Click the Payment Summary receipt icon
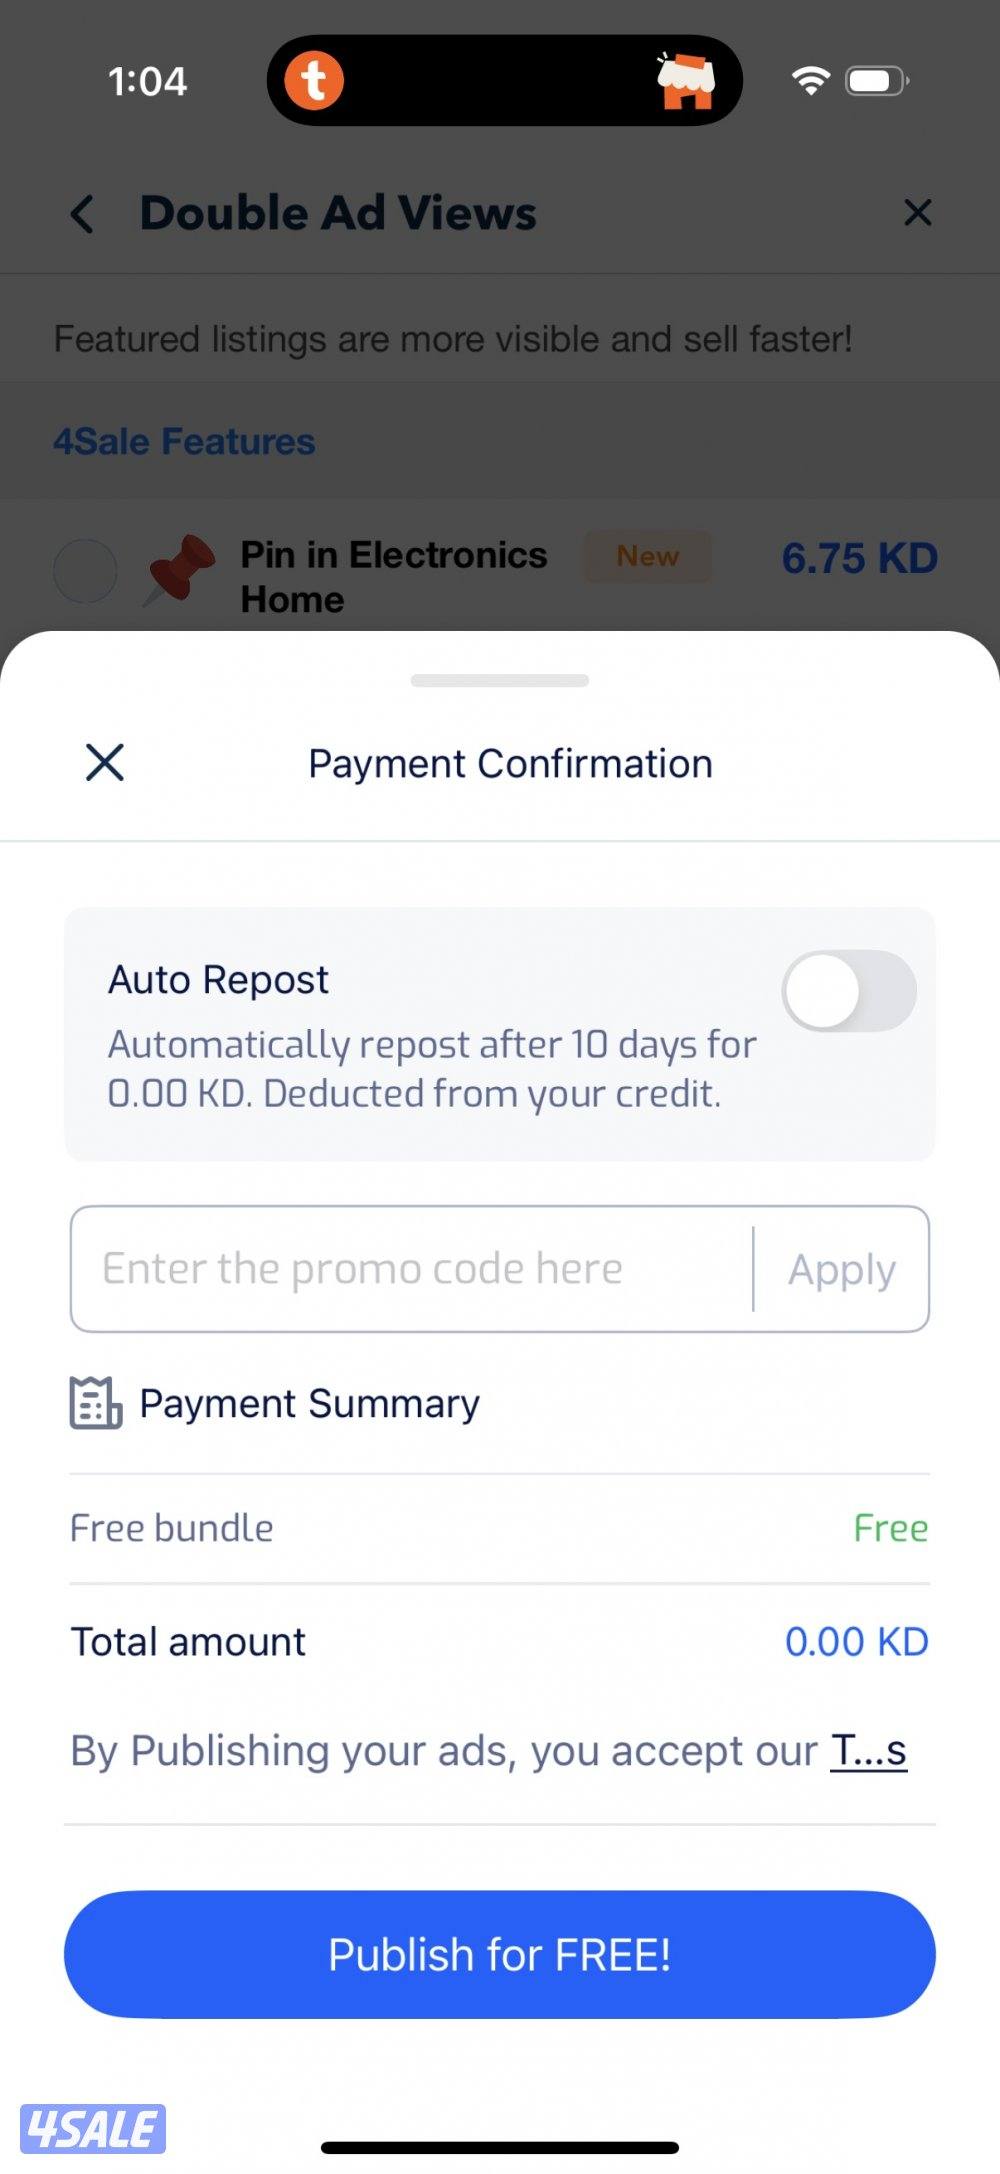Image resolution: width=1000 pixels, height=2174 pixels. (95, 1403)
